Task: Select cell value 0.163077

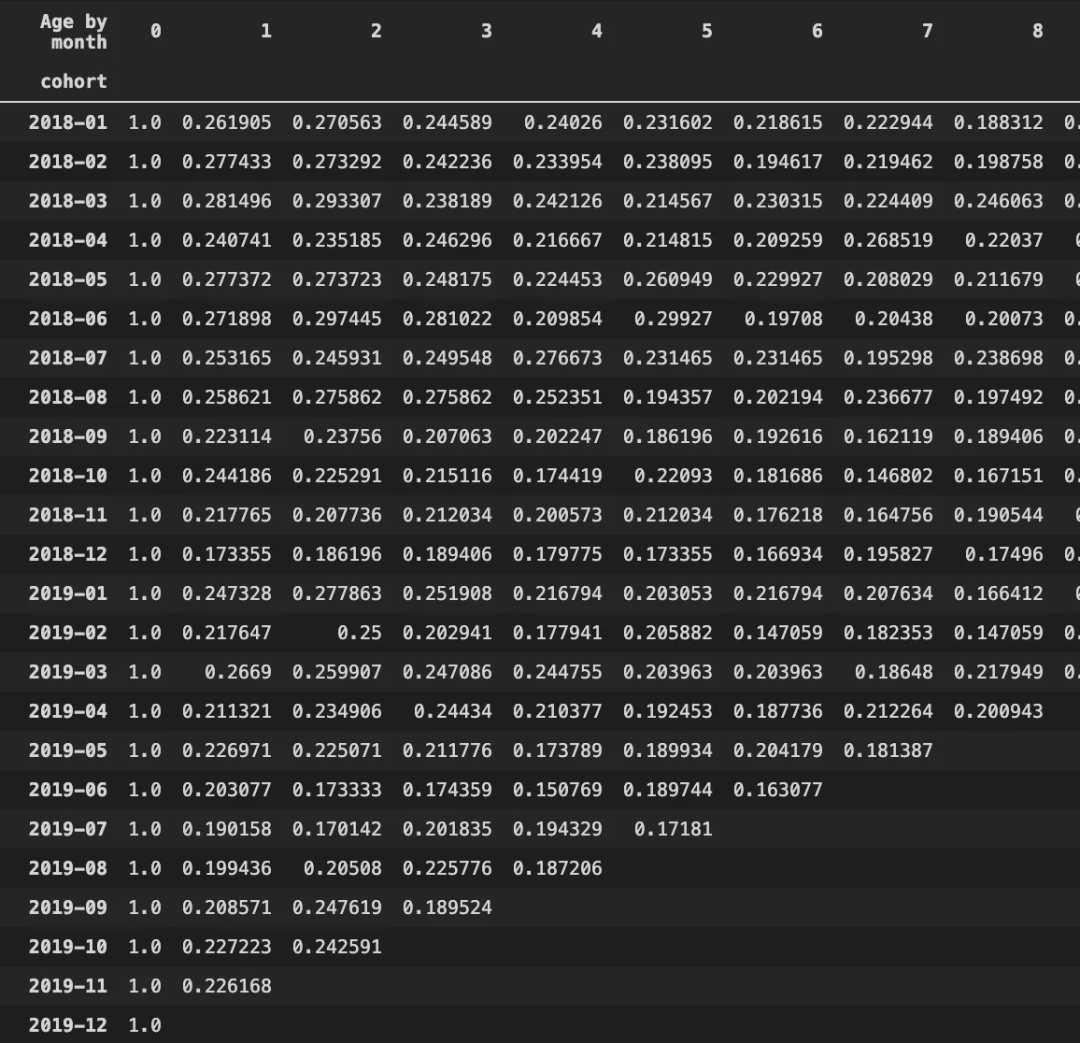Action: (x=778, y=789)
